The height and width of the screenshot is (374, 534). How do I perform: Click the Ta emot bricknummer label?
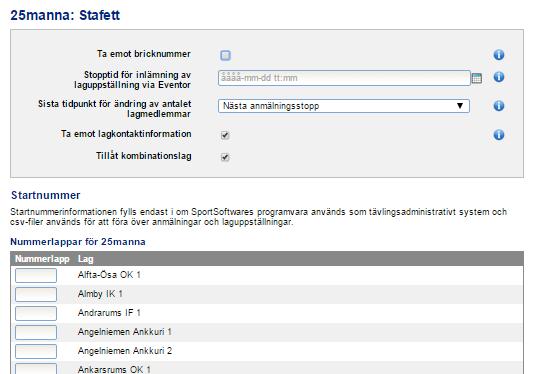click(x=144, y=54)
